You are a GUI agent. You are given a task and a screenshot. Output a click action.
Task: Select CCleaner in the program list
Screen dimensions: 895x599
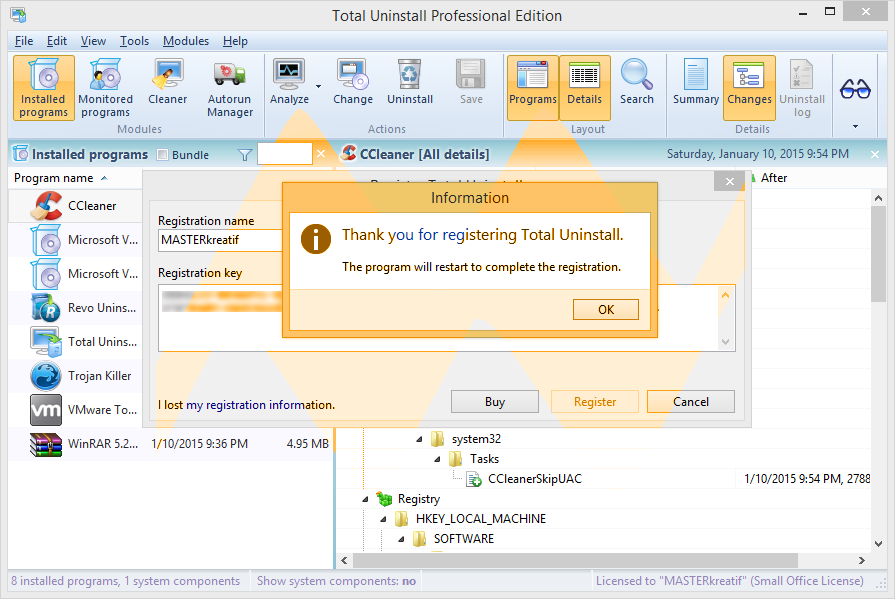tap(75, 206)
